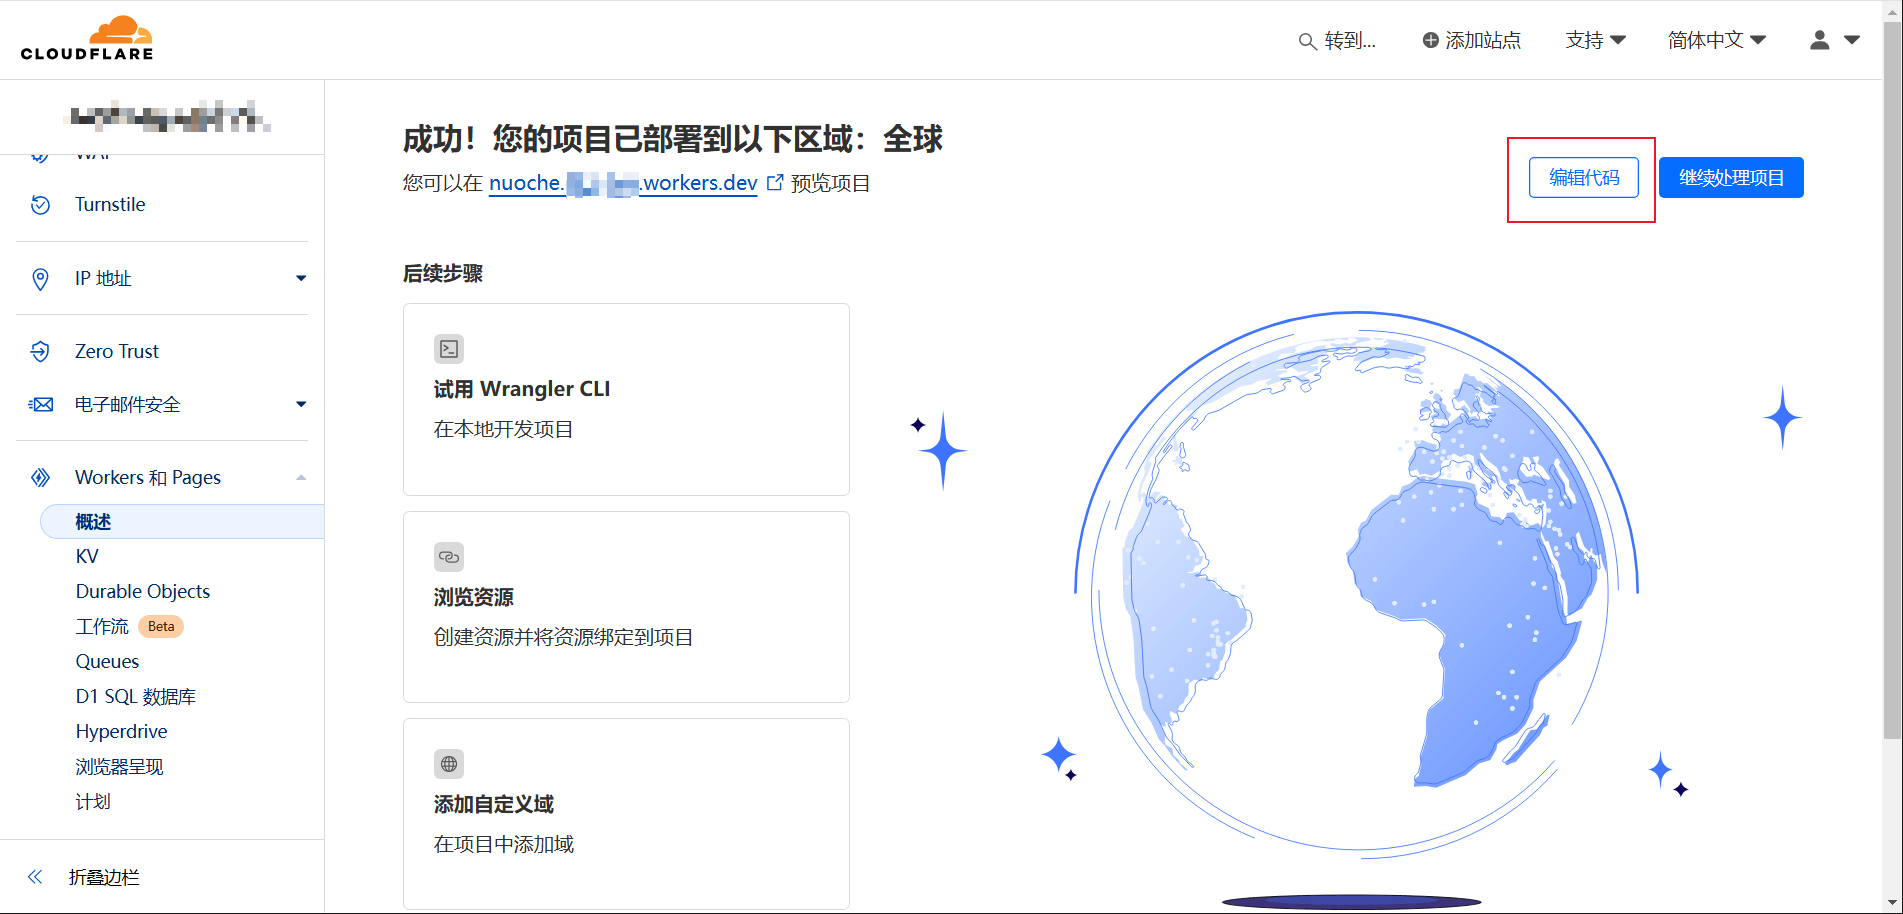Open the 试用 Wrangler CLI card
Screen dimensions: 1903x914
point(626,400)
